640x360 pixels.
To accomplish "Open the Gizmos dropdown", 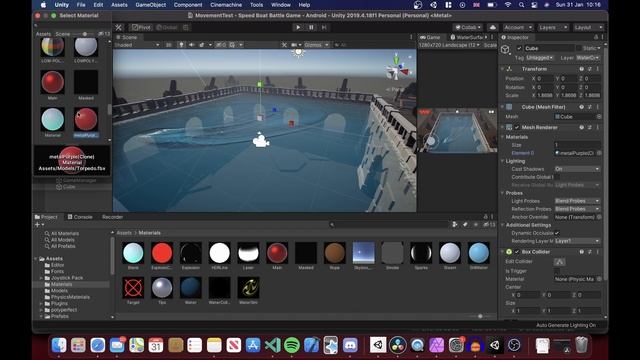I will (316, 45).
